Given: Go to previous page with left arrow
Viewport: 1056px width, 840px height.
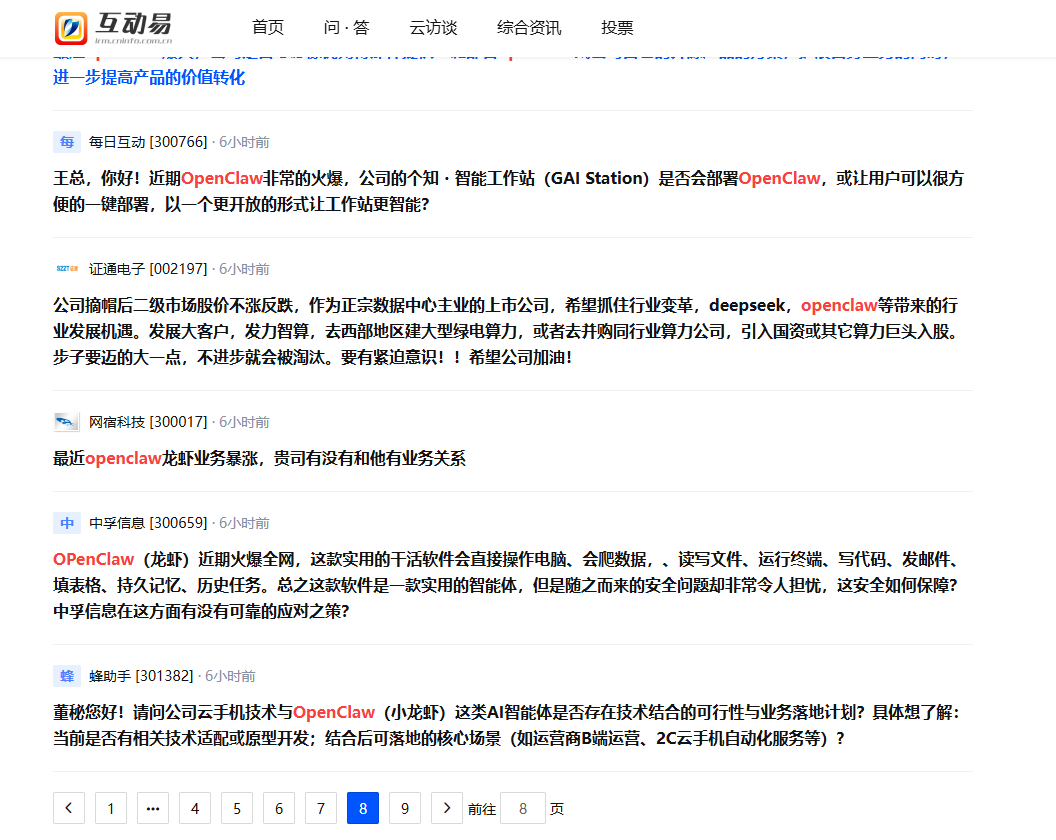Looking at the screenshot, I should [69, 808].
